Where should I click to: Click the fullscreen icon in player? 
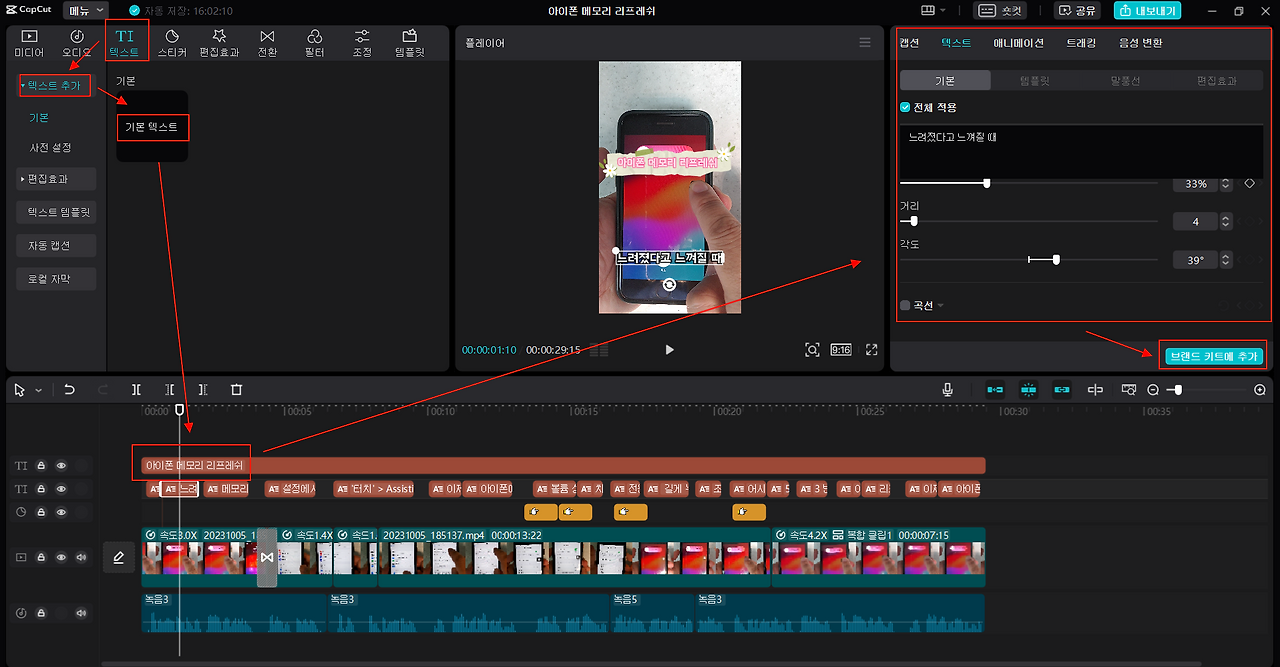click(872, 350)
